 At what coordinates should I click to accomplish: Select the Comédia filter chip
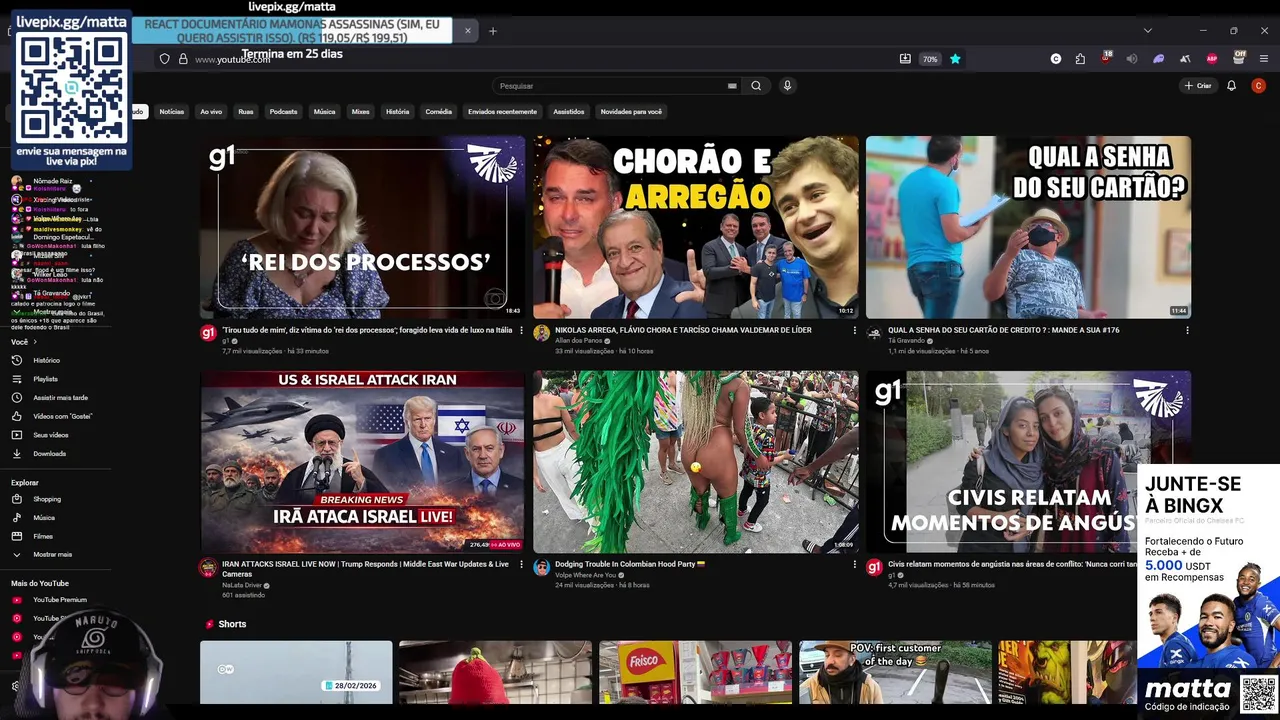pyautogui.click(x=439, y=112)
